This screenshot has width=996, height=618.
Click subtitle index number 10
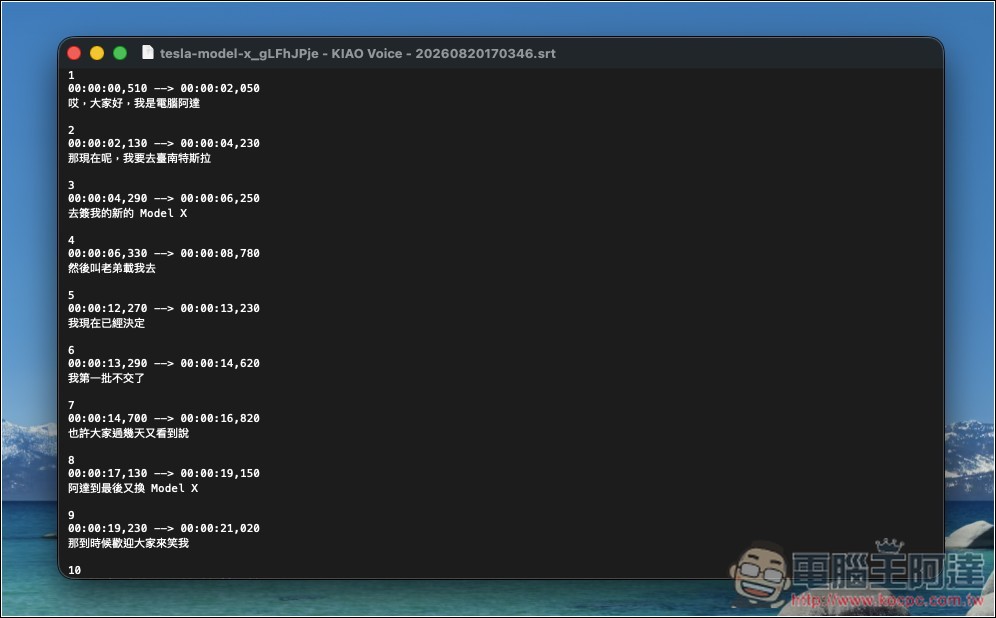point(74,570)
